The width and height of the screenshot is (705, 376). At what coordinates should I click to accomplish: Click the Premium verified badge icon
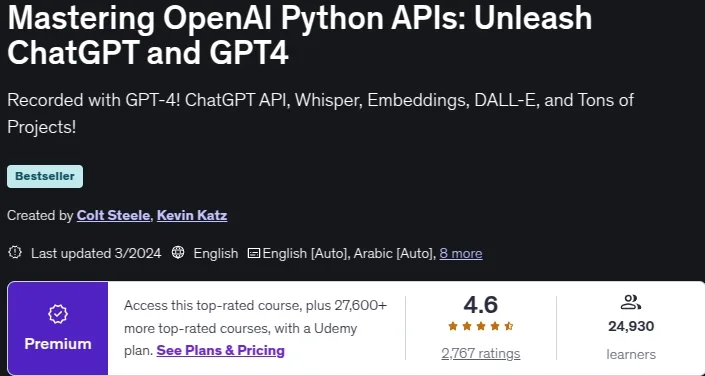click(58, 314)
